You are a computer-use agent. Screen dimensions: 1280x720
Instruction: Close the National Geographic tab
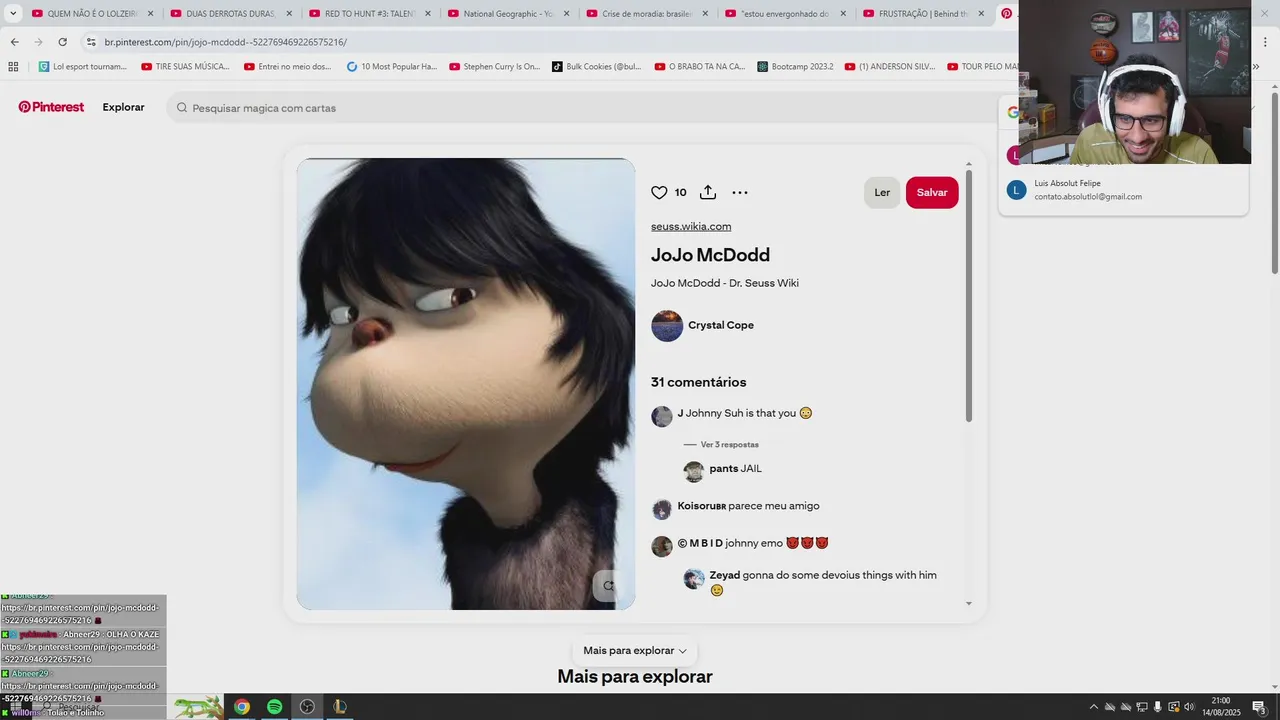tap(566, 14)
